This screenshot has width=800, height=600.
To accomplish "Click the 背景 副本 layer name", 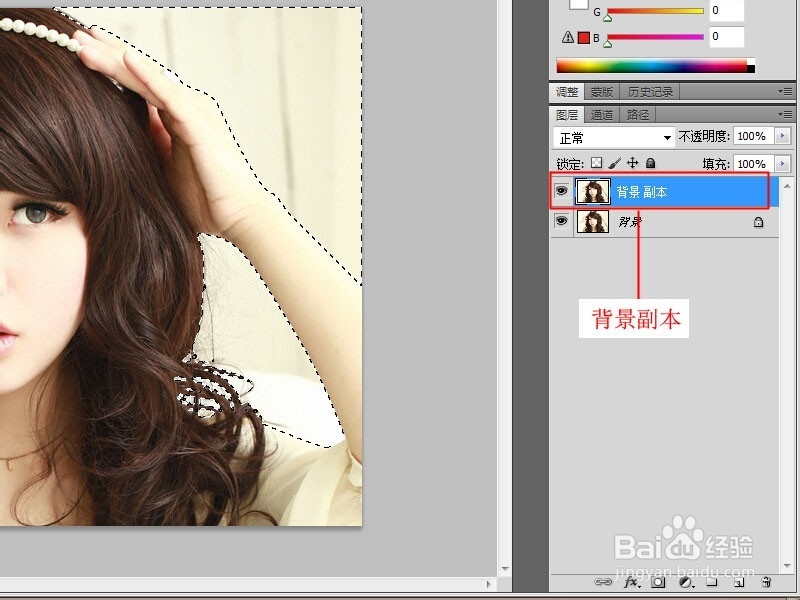I will [642, 192].
